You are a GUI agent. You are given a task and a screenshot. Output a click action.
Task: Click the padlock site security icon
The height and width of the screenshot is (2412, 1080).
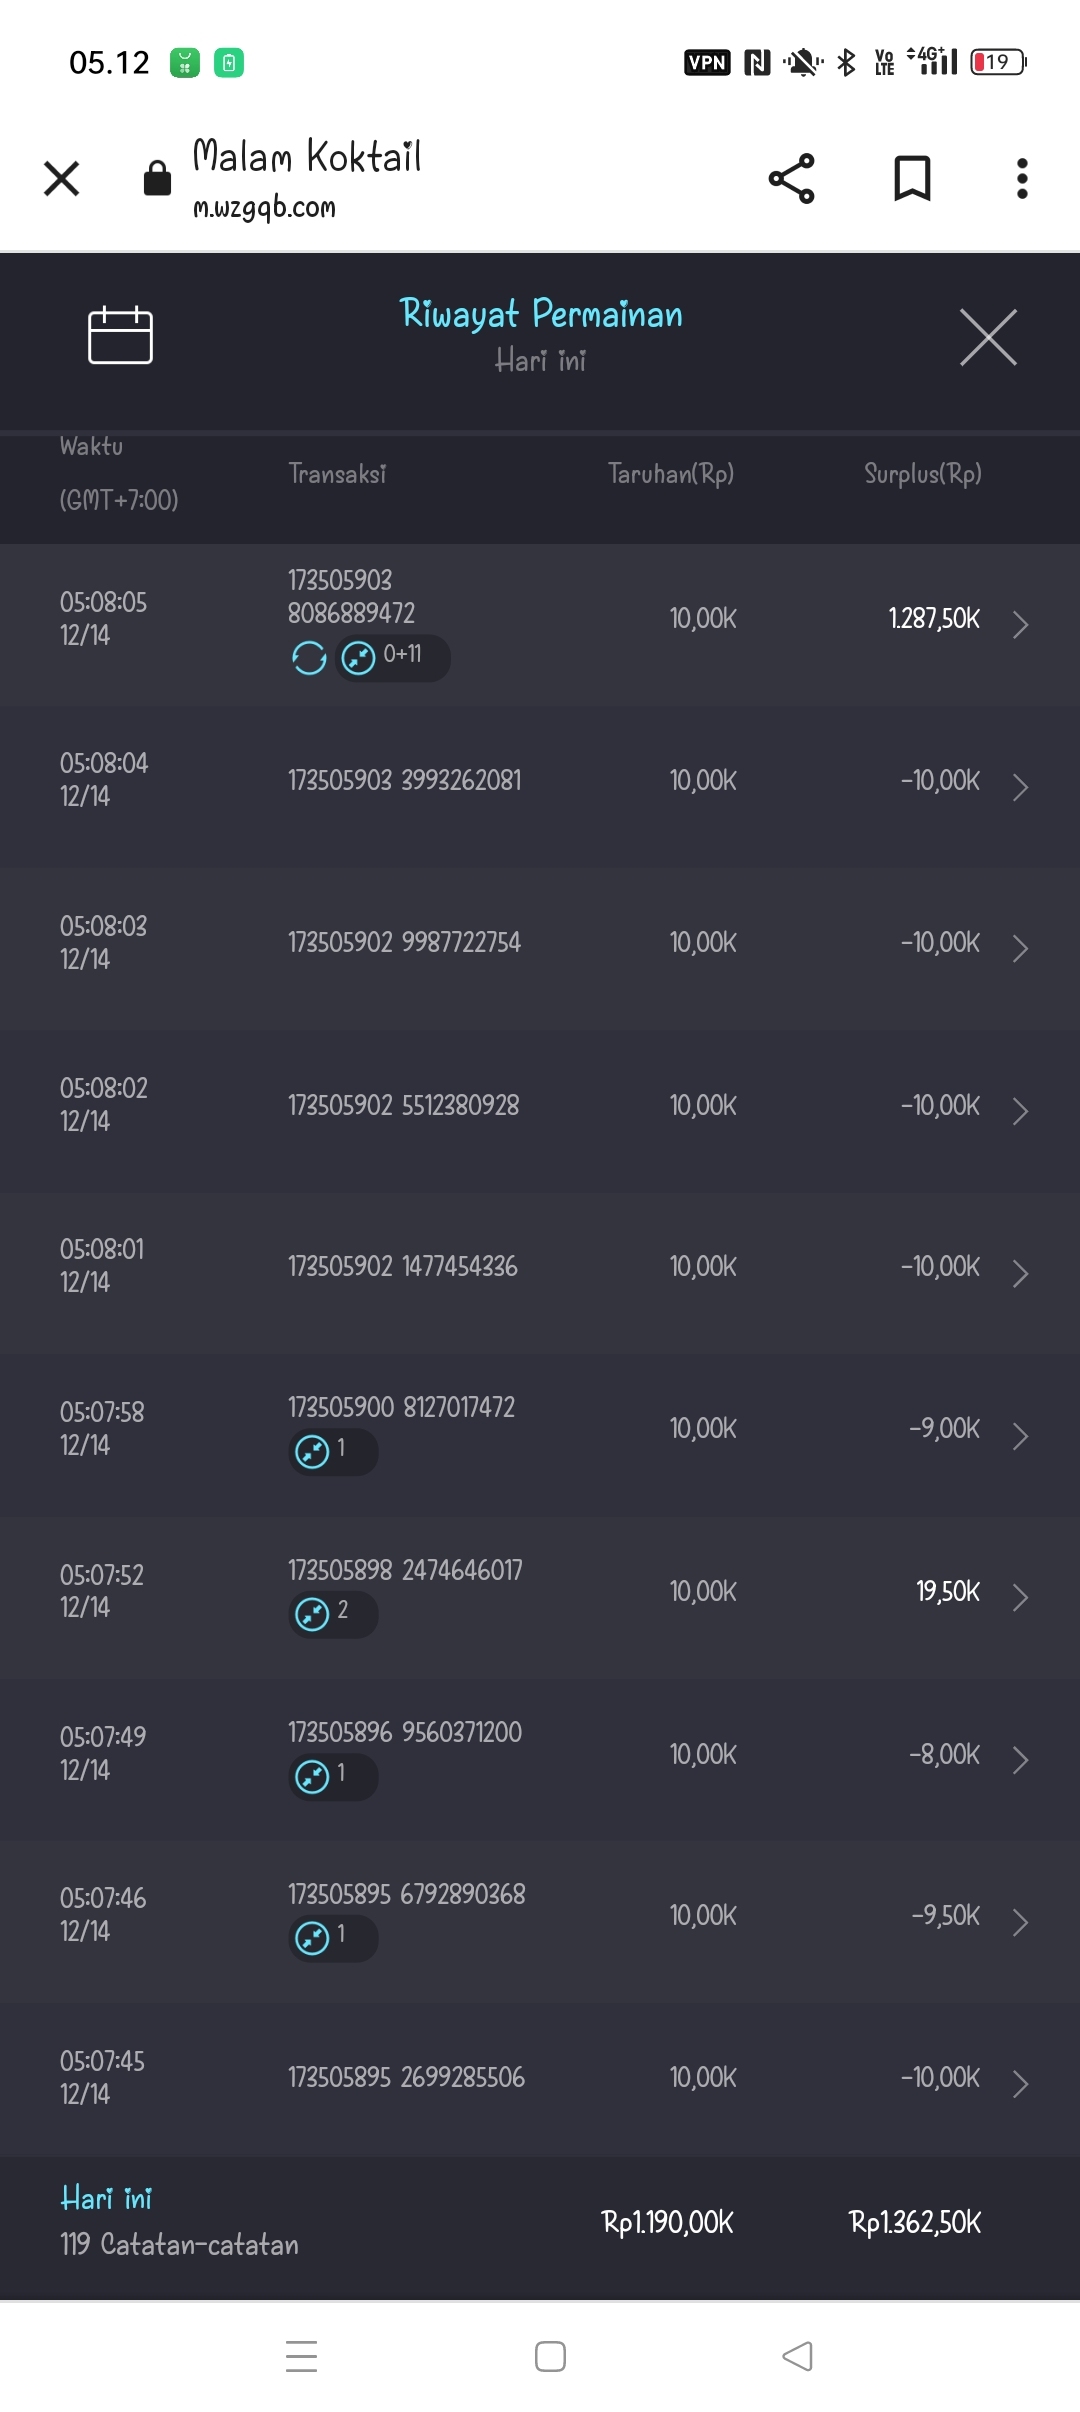(157, 179)
